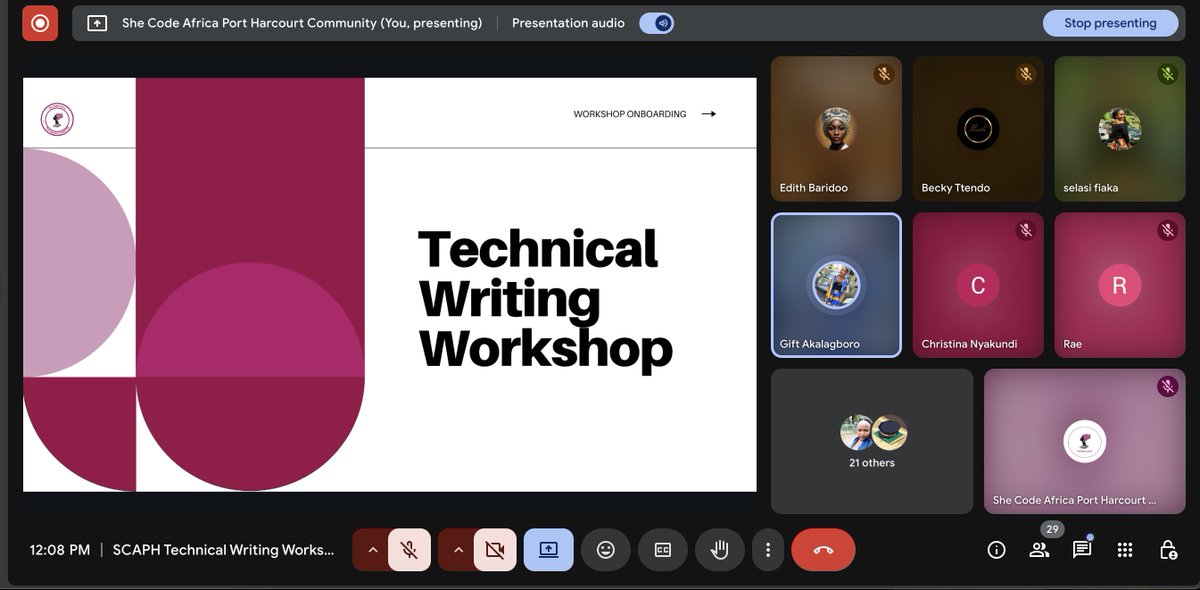Expand audio settings chevron beside microphone
Screen dimensions: 1200x590
(372, 550)
